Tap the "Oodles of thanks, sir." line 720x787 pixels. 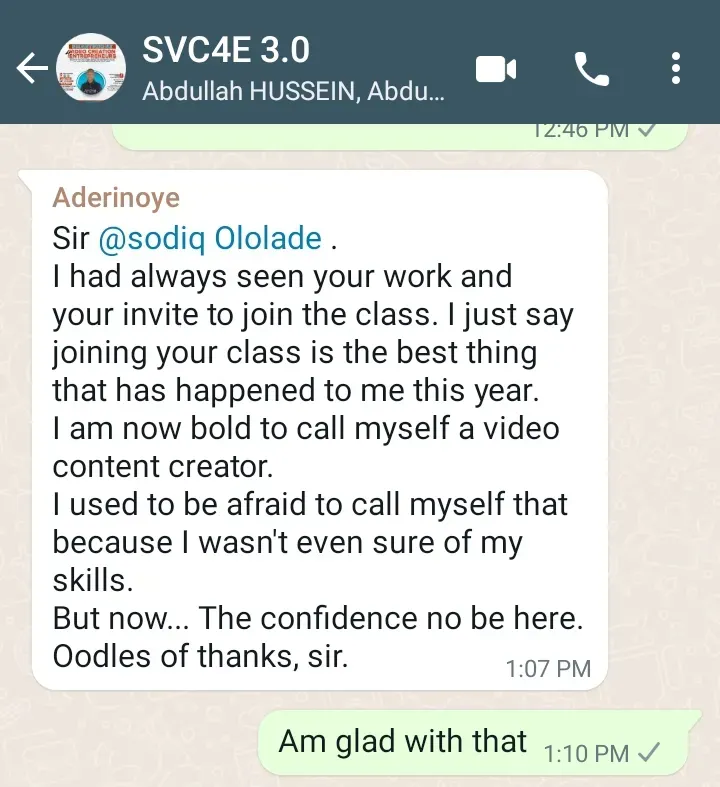[201, 657]
